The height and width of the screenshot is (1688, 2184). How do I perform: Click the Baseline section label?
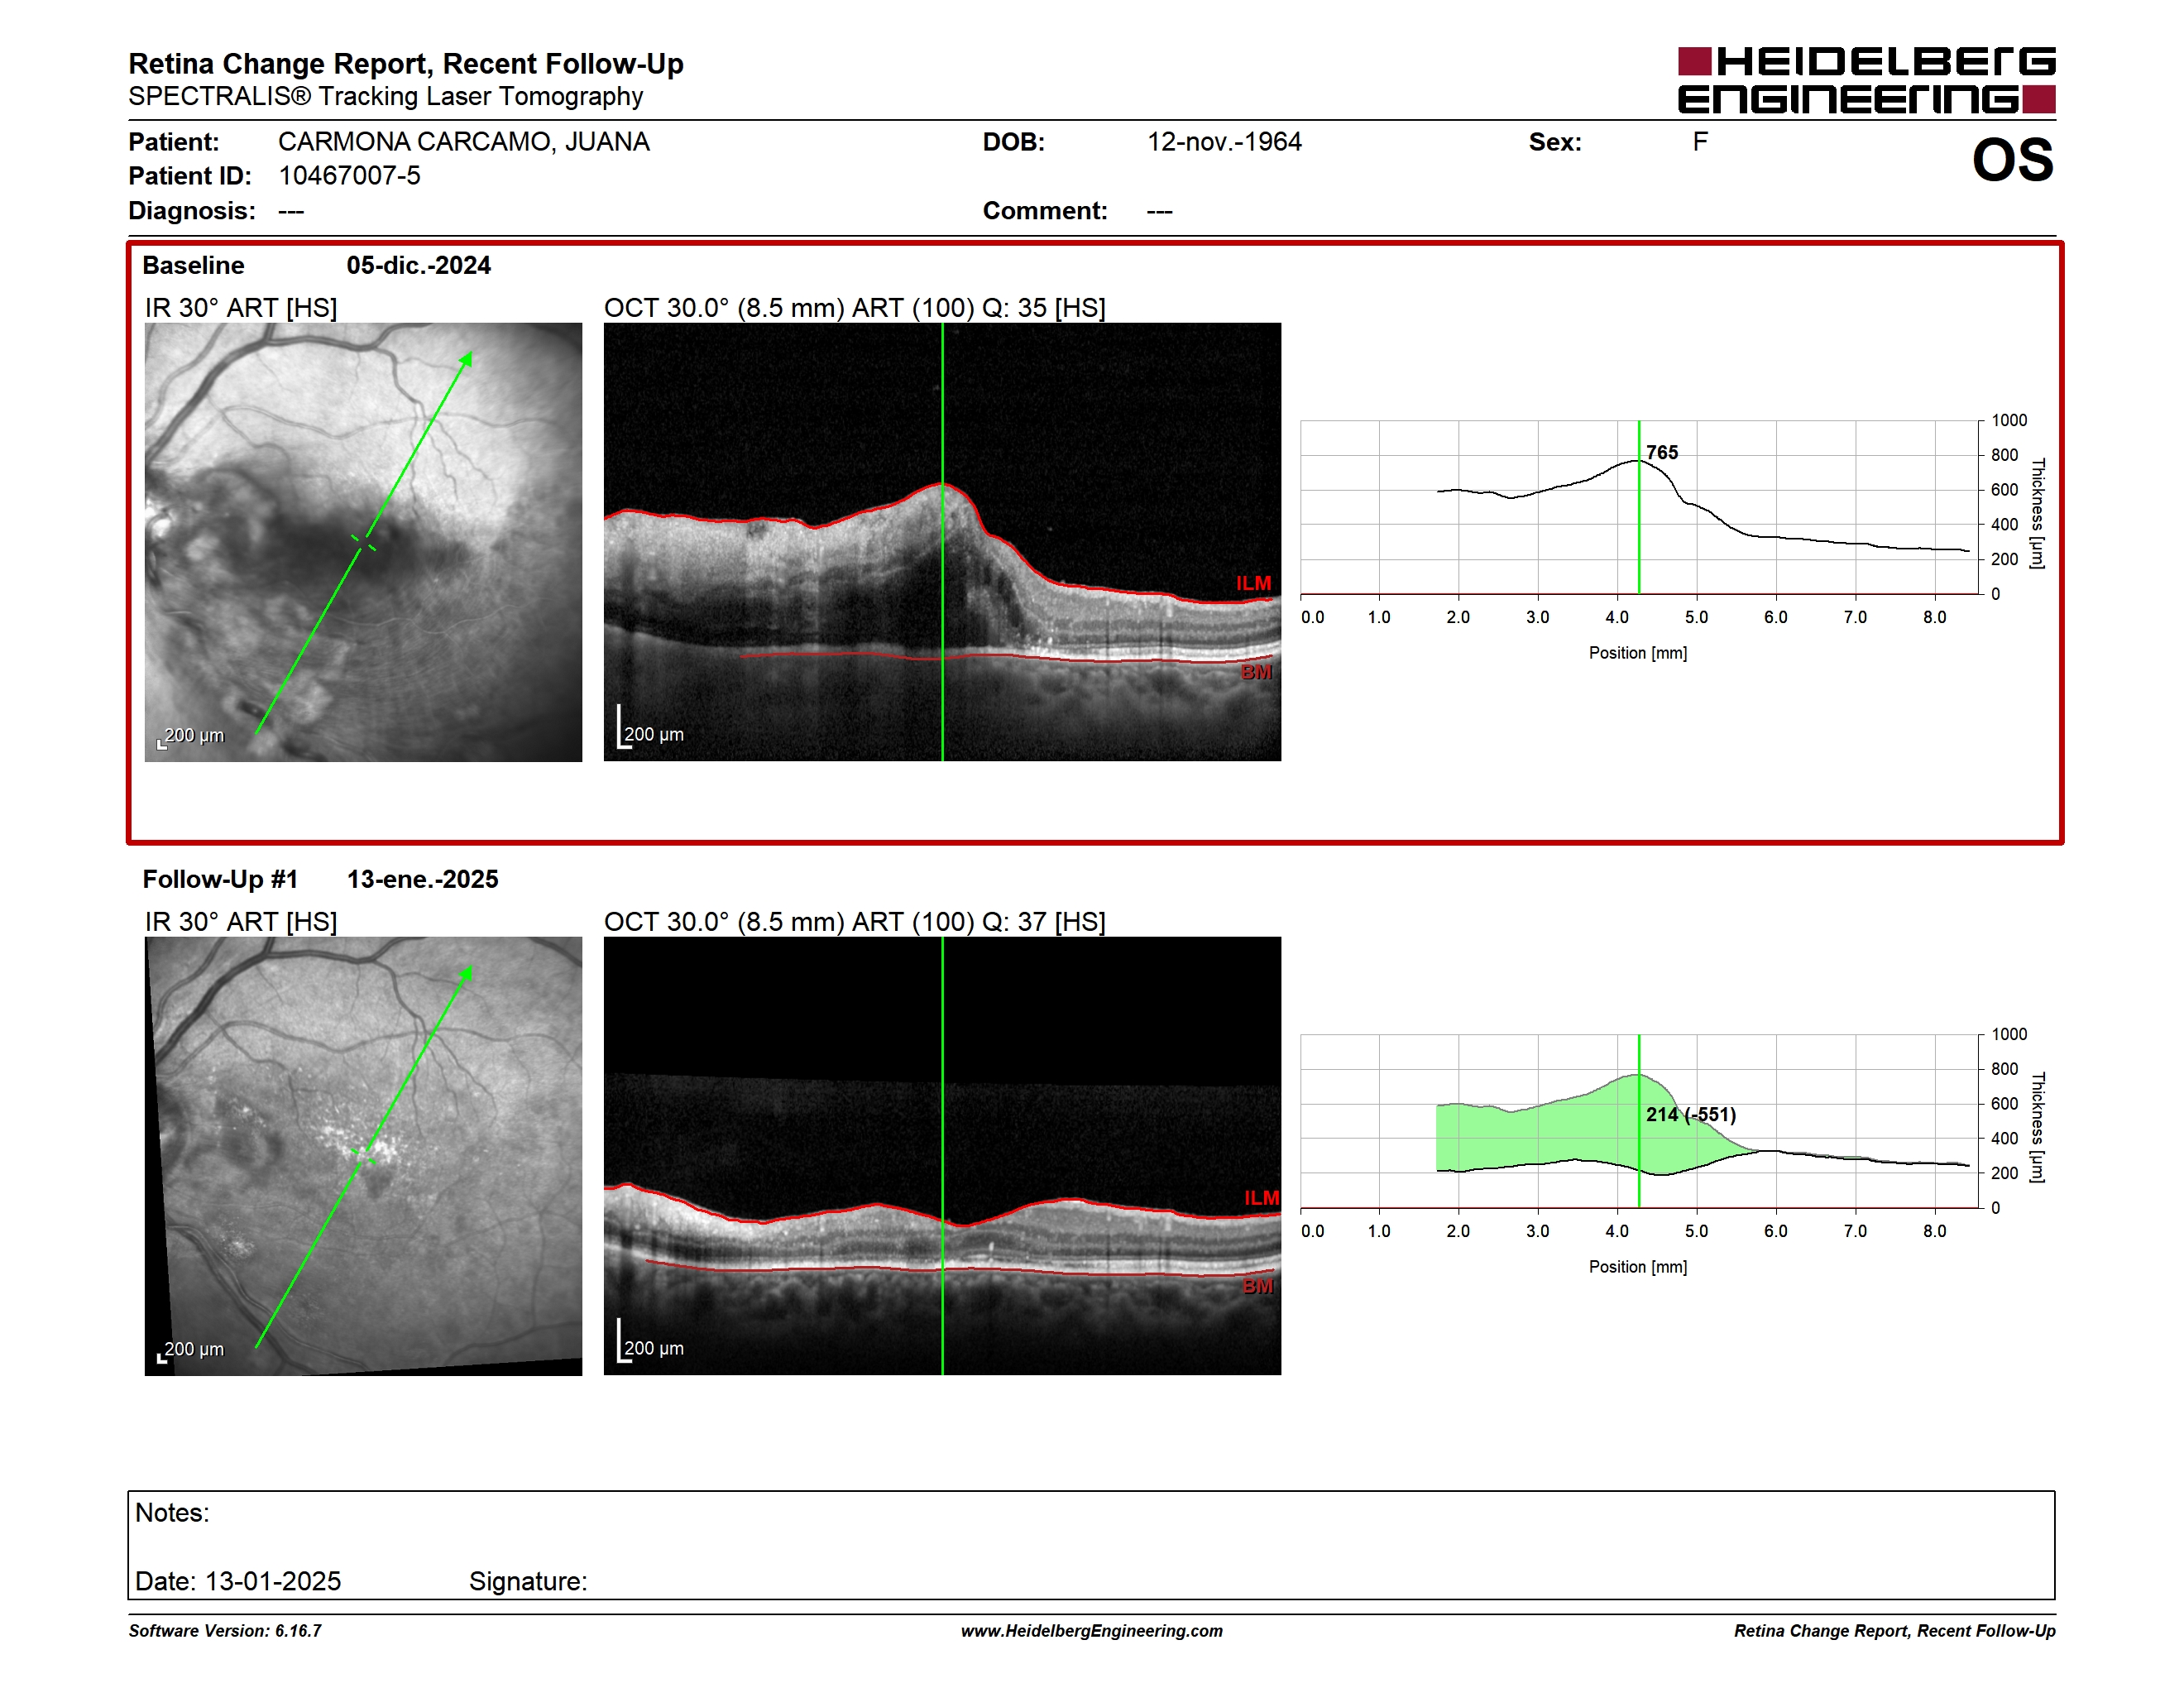(x=193, y=265)
